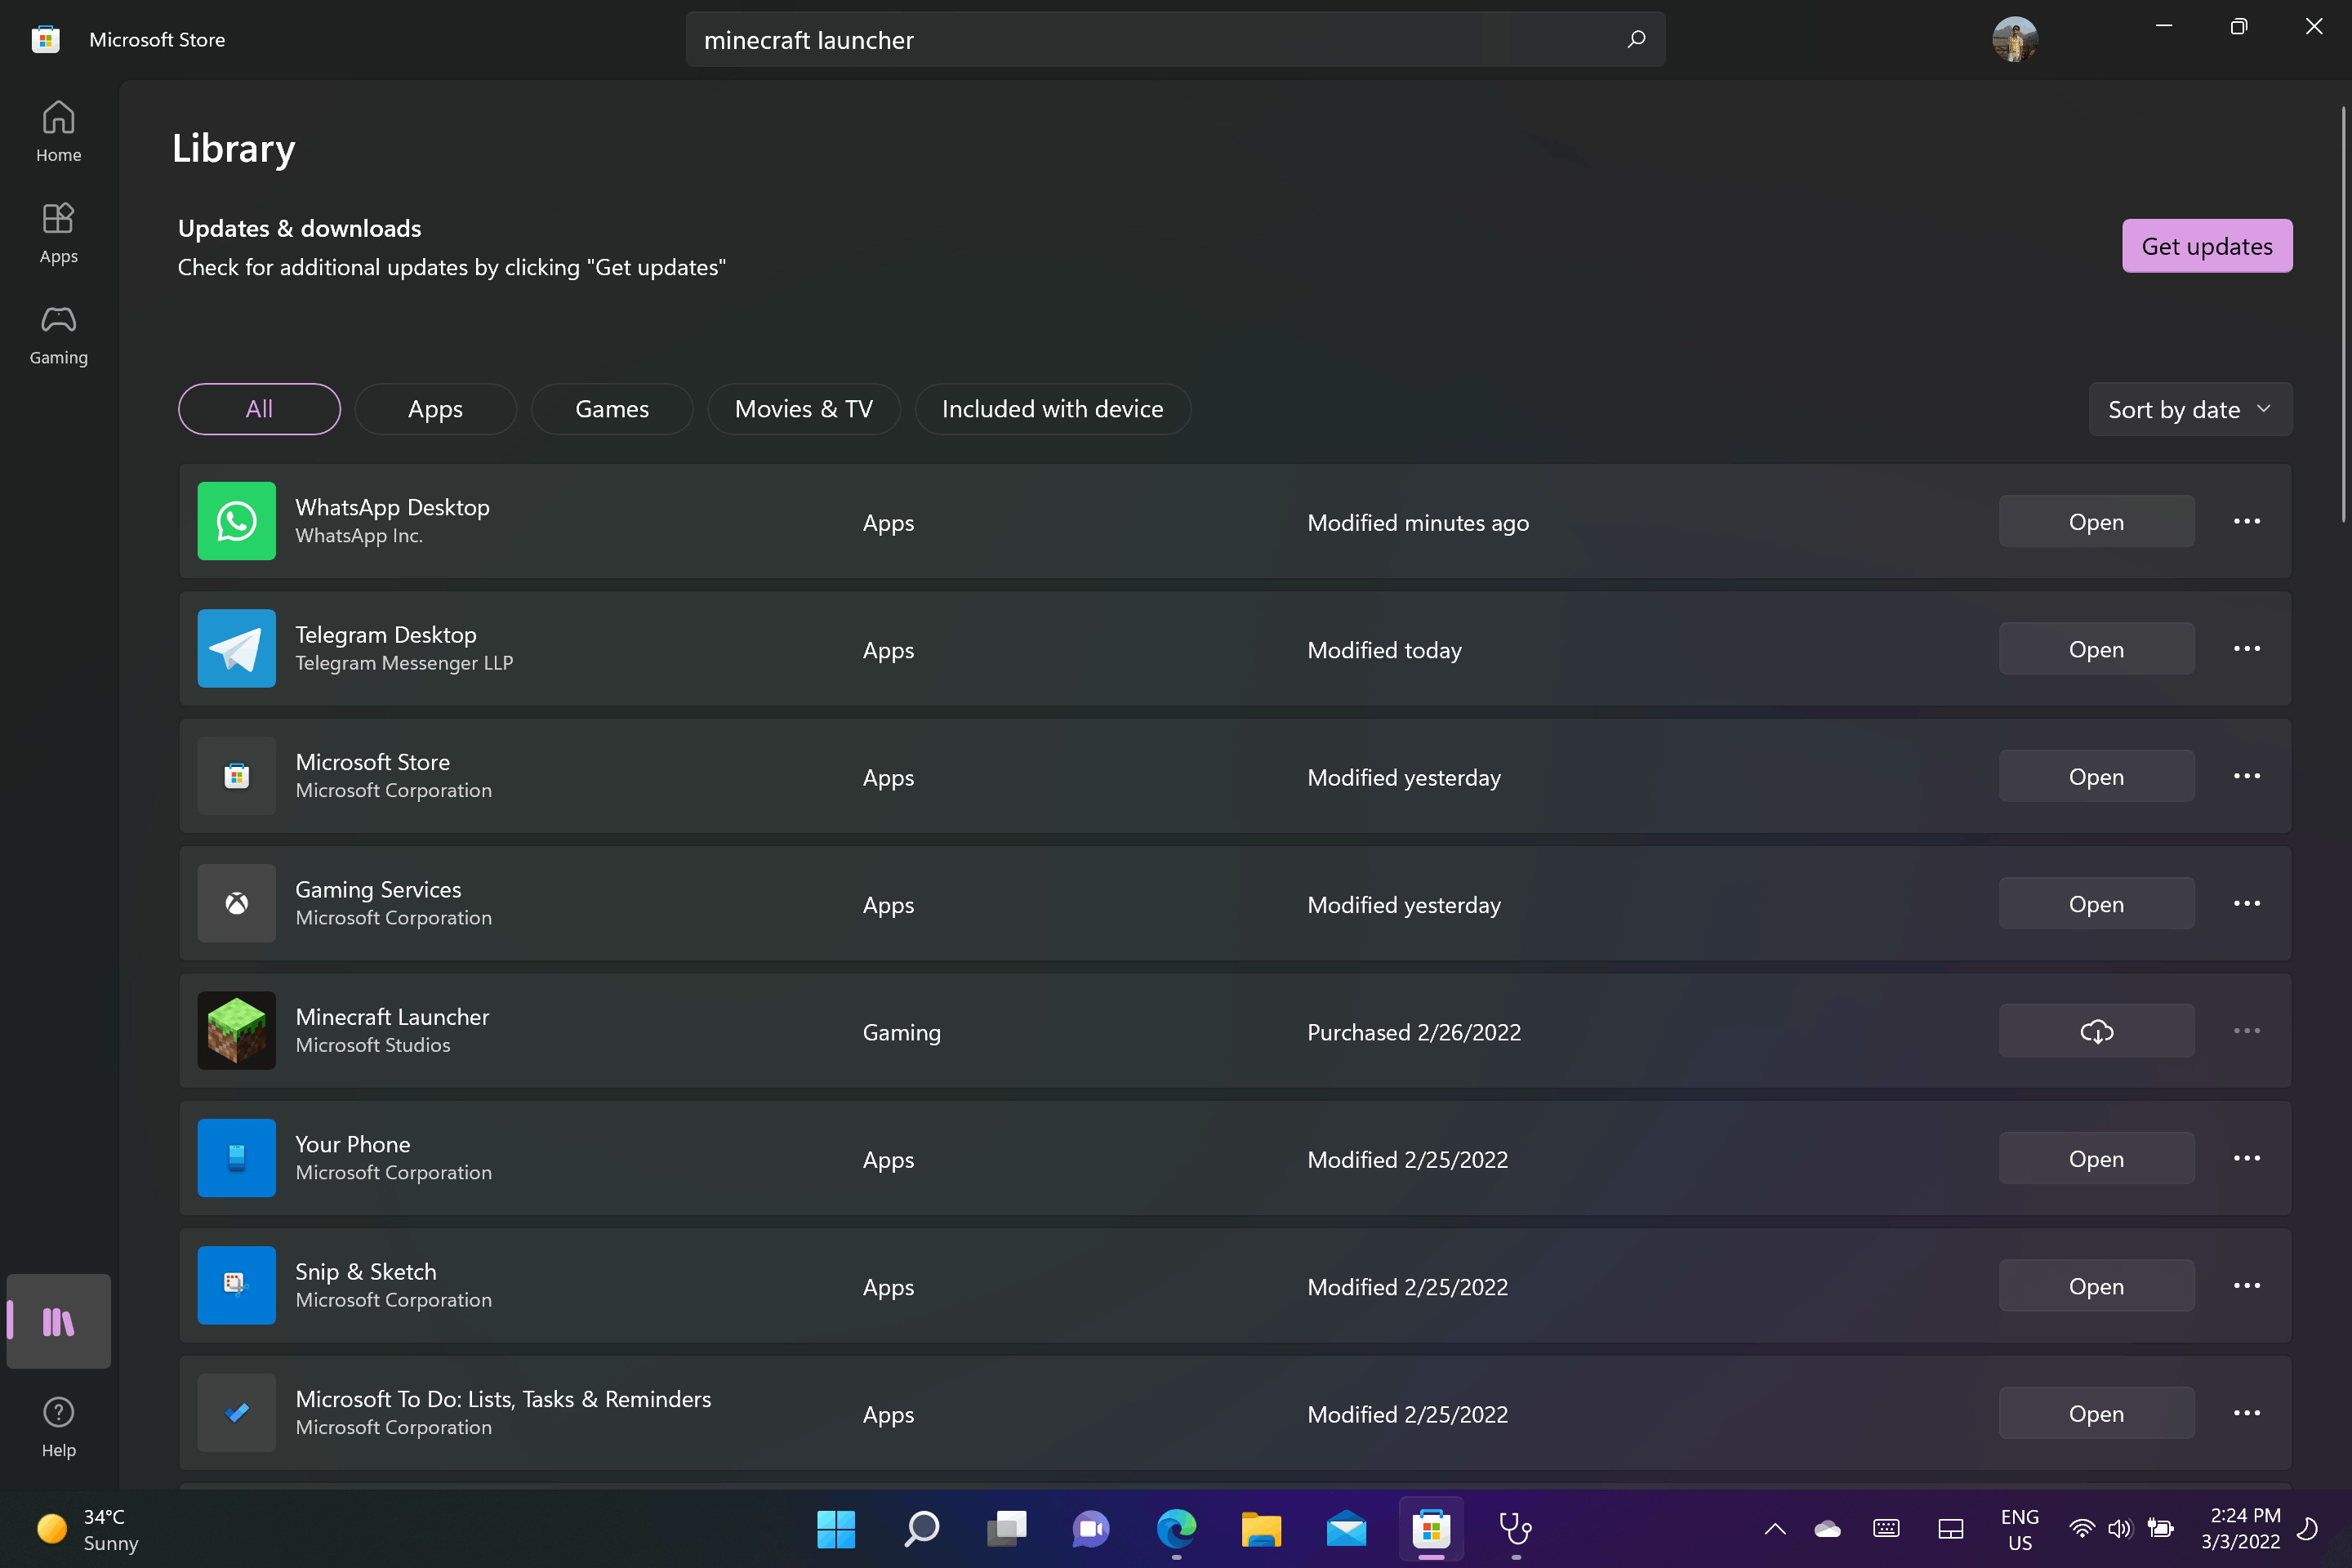Open Help from the sidebar
2352x1568 pixels.
pos(58,1425)
